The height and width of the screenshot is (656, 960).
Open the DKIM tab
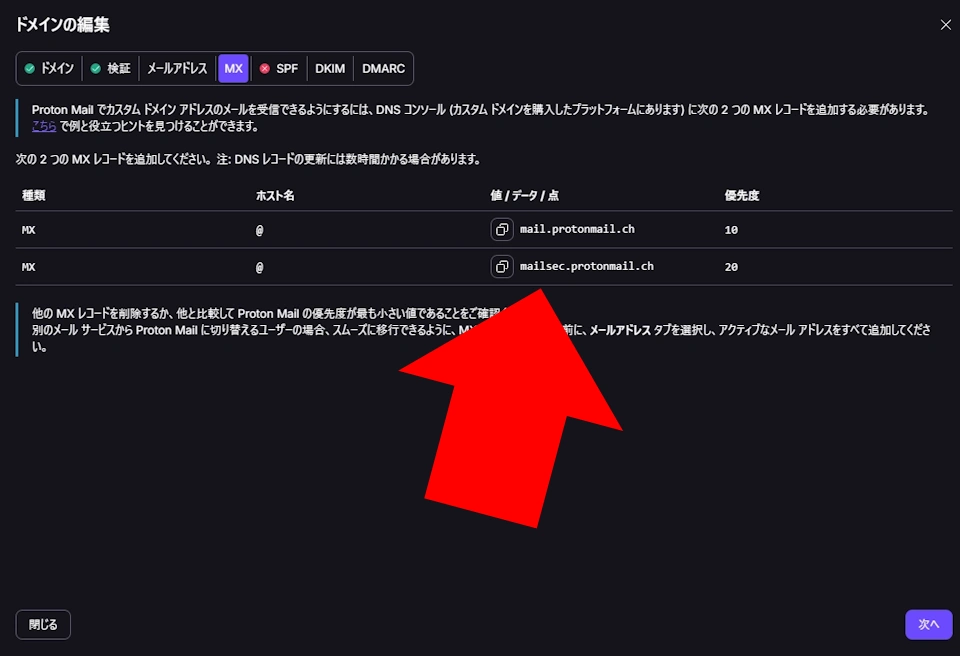pyautogui.click(x=330, y=69)
